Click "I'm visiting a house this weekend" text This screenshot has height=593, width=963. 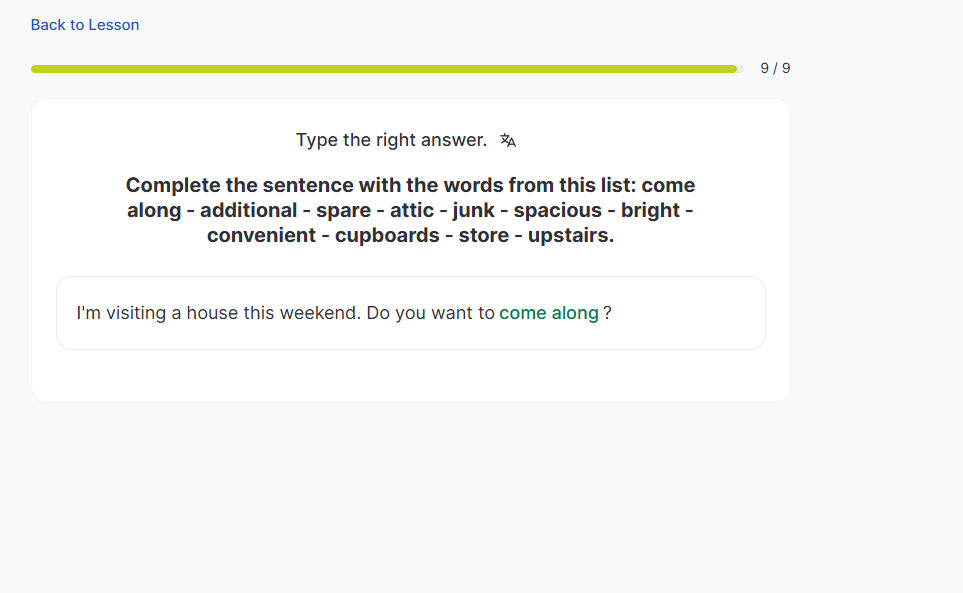click(218, 313)
